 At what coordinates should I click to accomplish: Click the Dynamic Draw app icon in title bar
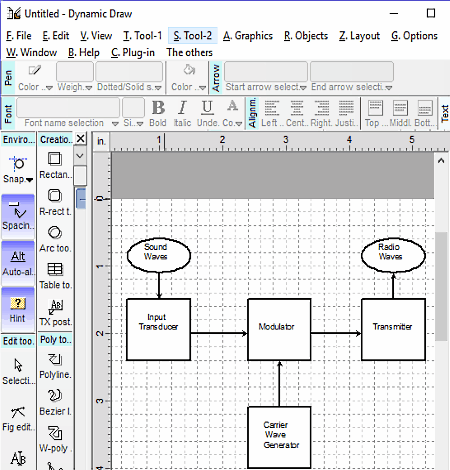click(14, 14)
